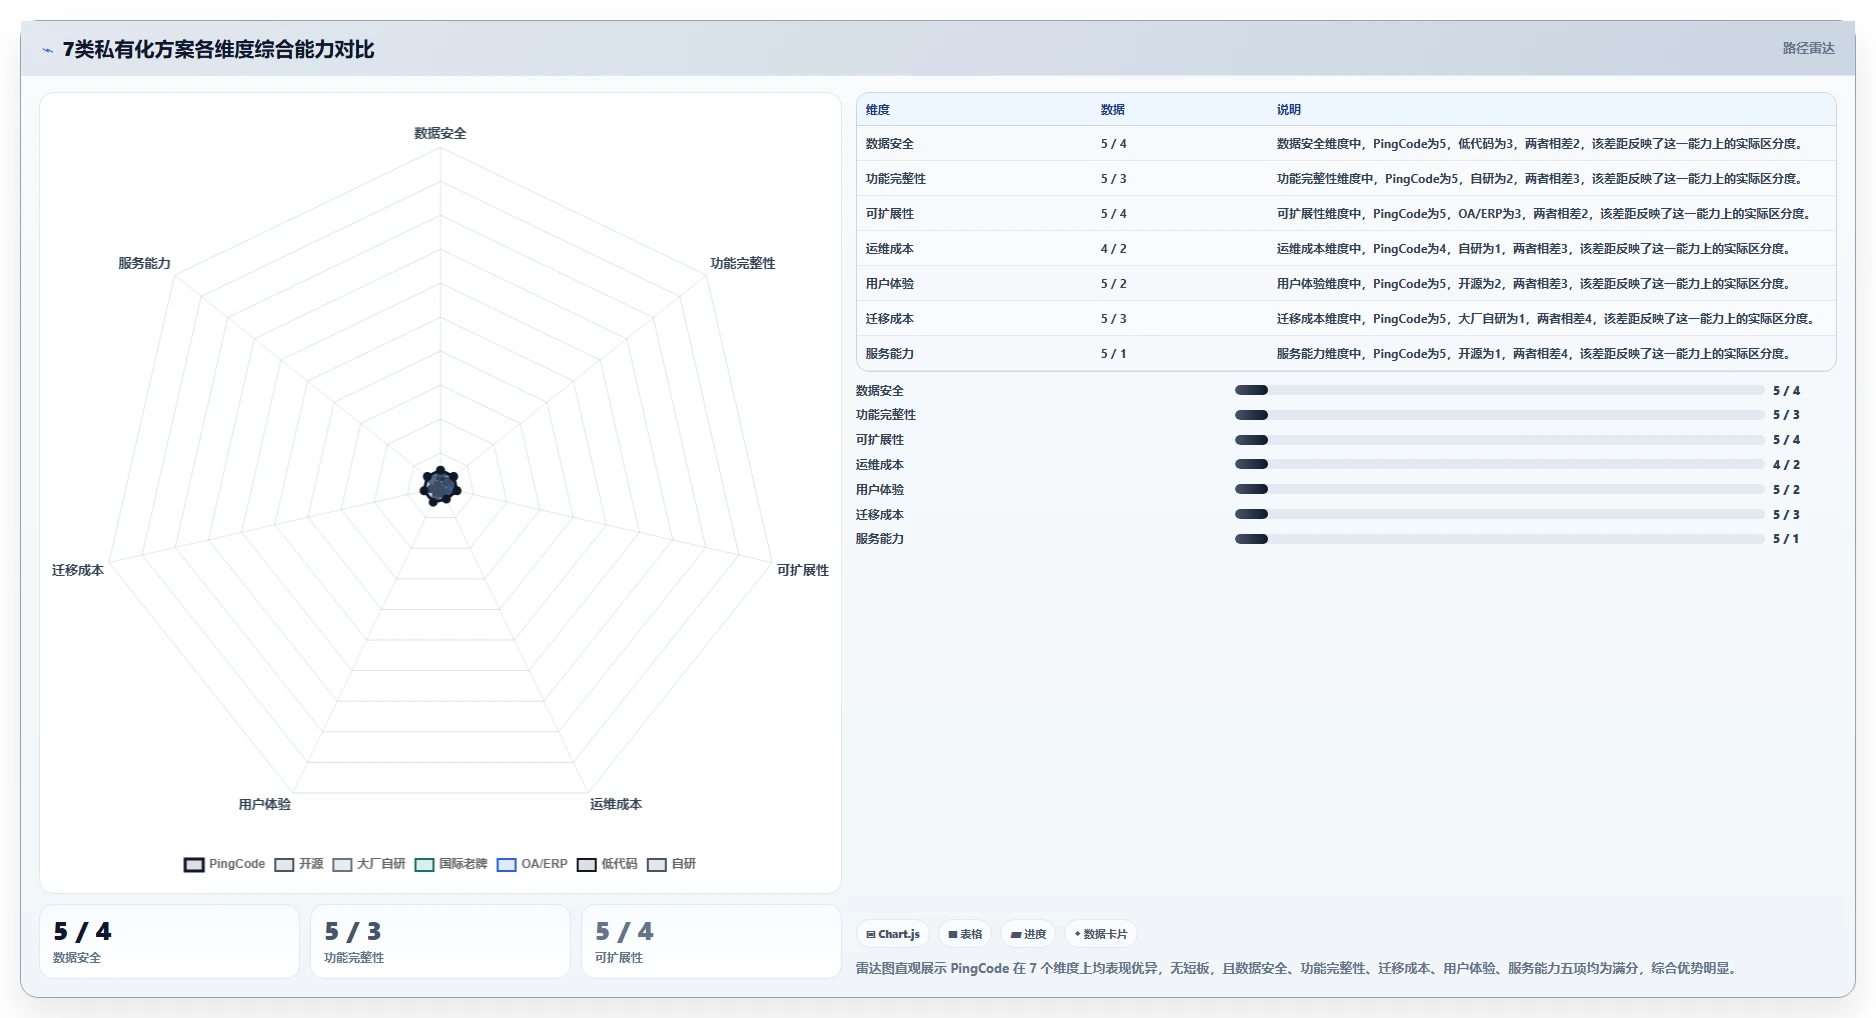Click the 4 / 2 value in the 运维成本 table row
This screenshot has width=1876, height=1018.
[1114, 249]
